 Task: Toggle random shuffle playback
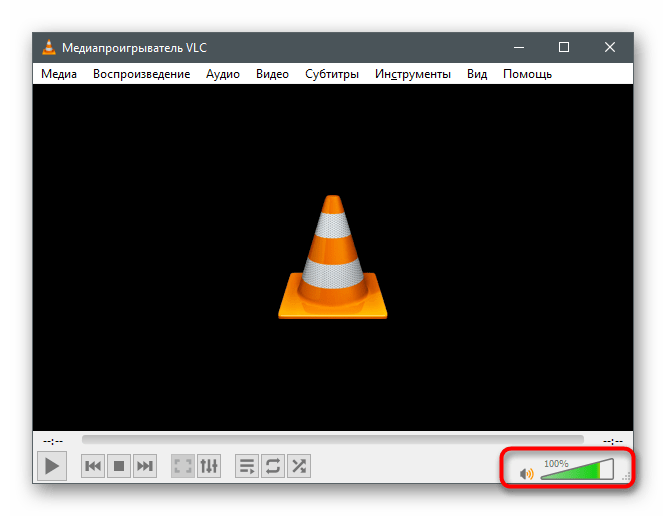tap(299, 466)
